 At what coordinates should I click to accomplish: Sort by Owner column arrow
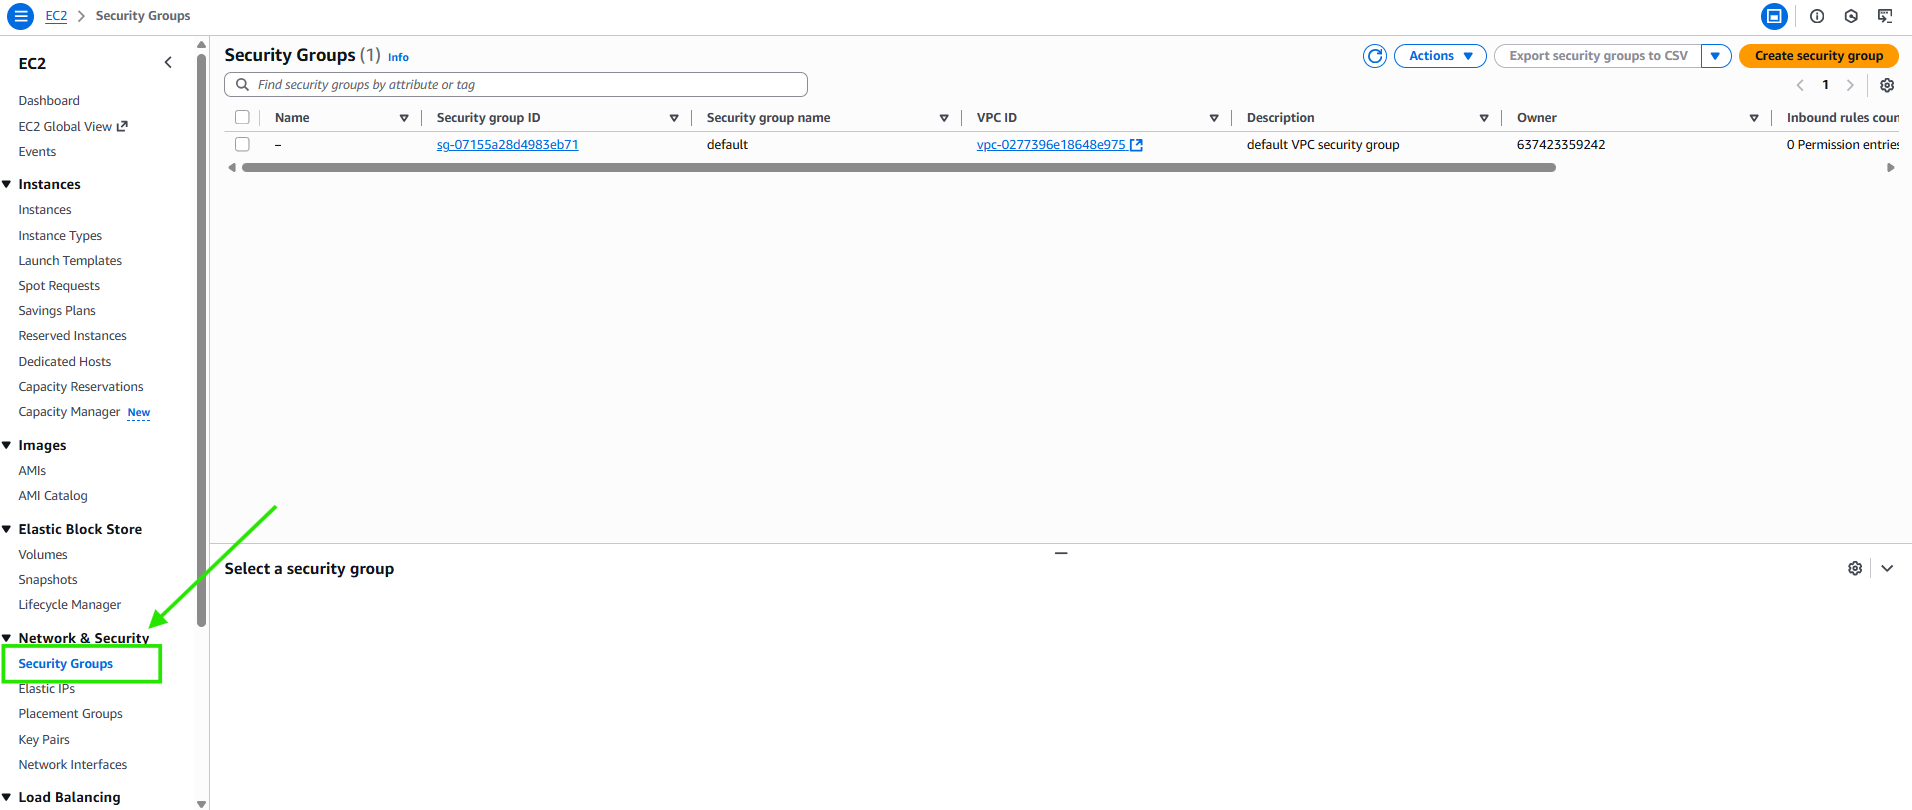1754,118
